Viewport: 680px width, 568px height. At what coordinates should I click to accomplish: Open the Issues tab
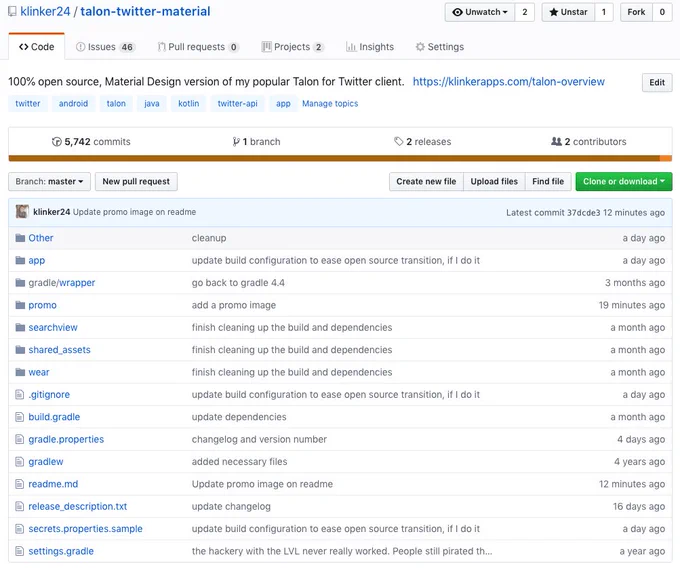point(105,47)
